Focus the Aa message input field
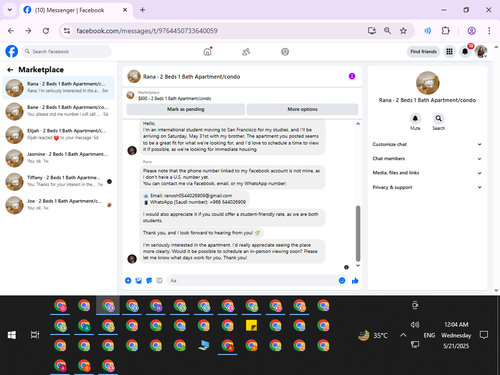The image size is (500, 375). pos(253,281)
